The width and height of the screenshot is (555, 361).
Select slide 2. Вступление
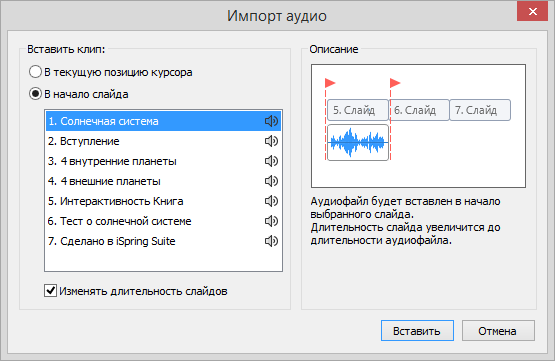click(x=163, y=141)
